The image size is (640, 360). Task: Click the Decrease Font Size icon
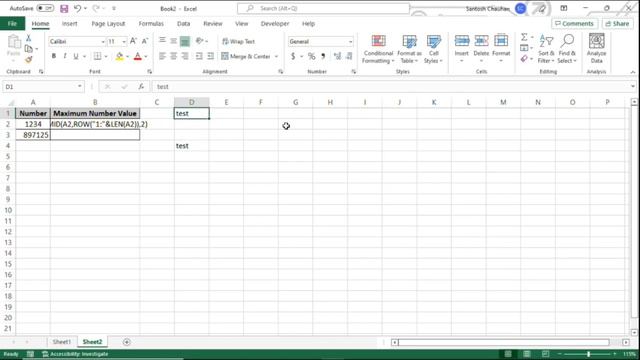click(144, 41)
